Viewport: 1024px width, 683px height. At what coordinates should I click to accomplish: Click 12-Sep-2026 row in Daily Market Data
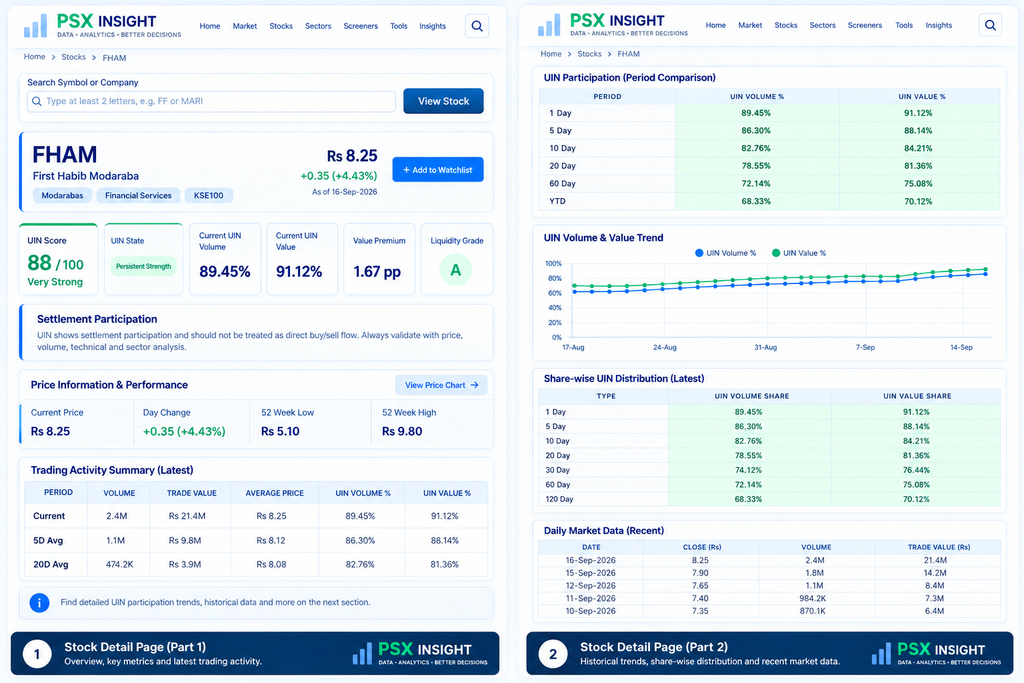click(x=769, y=586)
